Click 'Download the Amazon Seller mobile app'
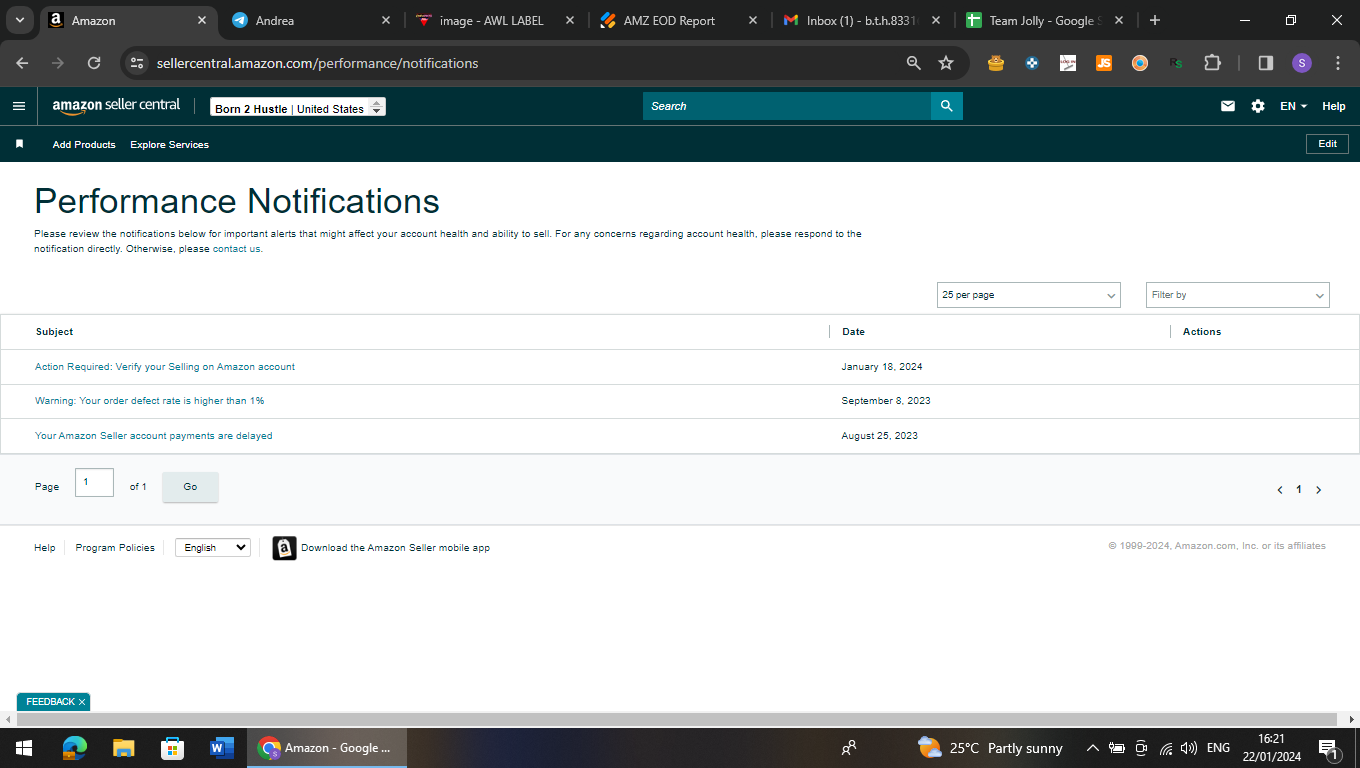Image resolution: width=1360 pixels, height=768 pixels. [395, 548]
